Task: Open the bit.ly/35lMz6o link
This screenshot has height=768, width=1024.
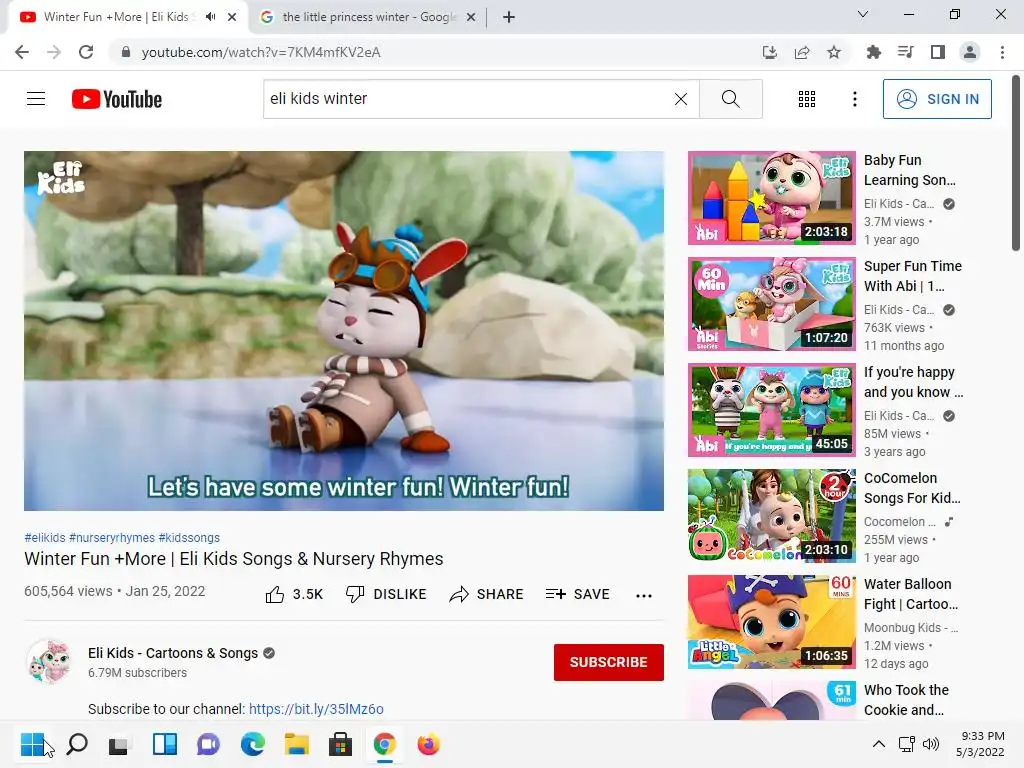Action: (316, 709)
